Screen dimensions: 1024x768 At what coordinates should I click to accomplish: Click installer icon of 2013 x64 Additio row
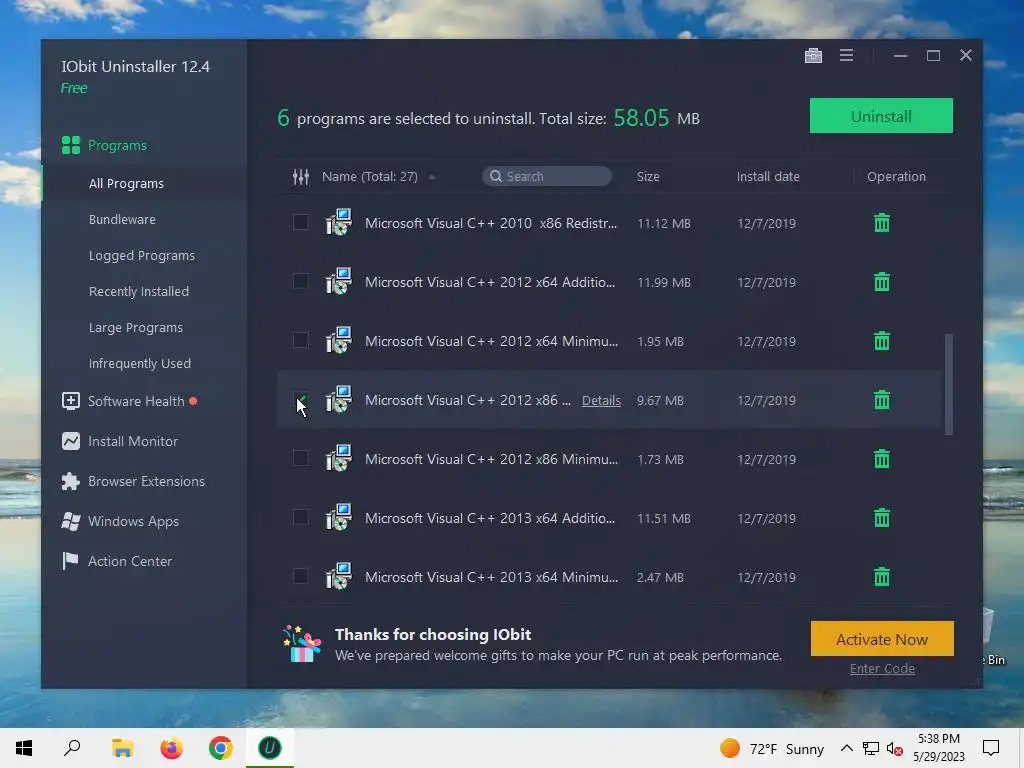click(x=338, y=517)
